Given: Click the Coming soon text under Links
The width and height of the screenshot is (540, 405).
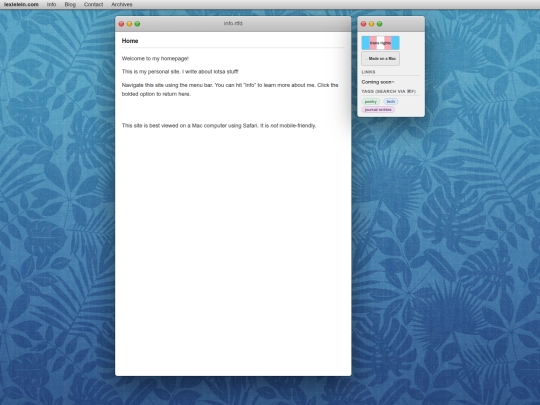Looking at the screenshot, I should tap(378, 82).
